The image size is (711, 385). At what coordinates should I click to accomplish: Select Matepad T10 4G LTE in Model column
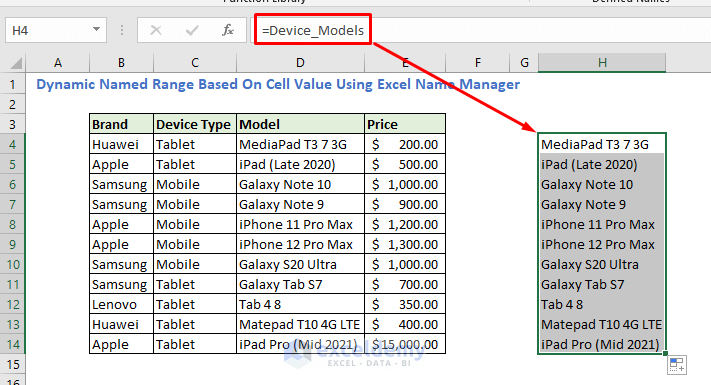click(x=300, y=324)
